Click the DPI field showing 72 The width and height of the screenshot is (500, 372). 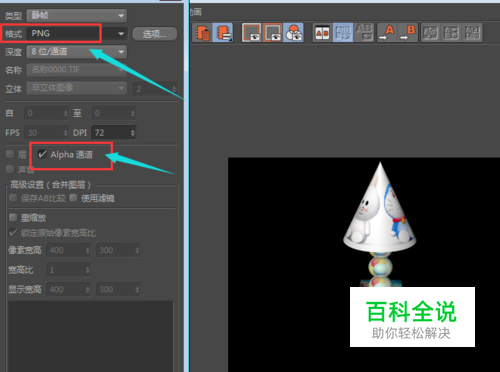tap(114, 133)
